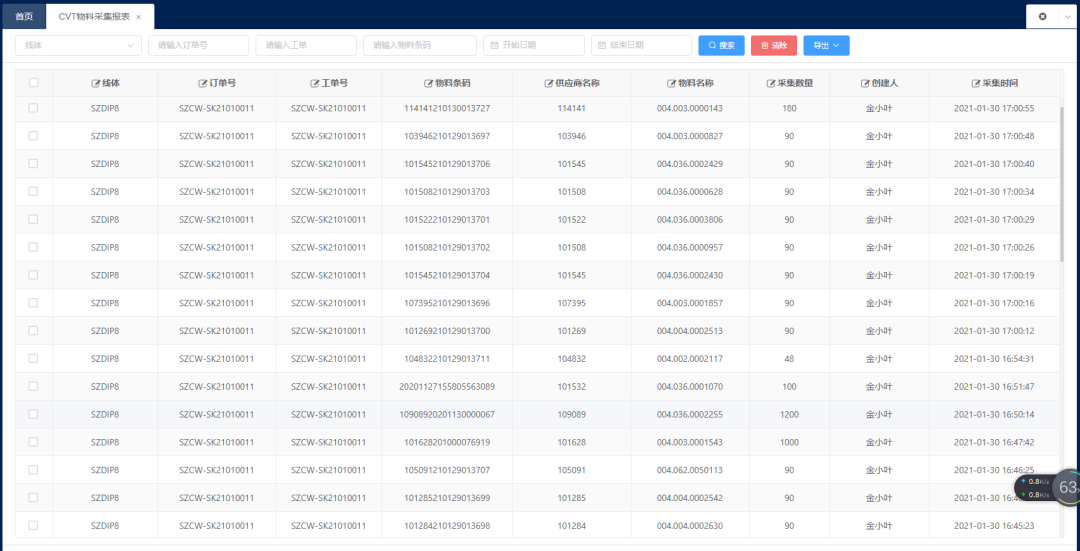Image resolution: width=1080 pixels, height=551 pixels.
Task: Click the edit icon beside 供应商名称 header
Action: point(549,83)
